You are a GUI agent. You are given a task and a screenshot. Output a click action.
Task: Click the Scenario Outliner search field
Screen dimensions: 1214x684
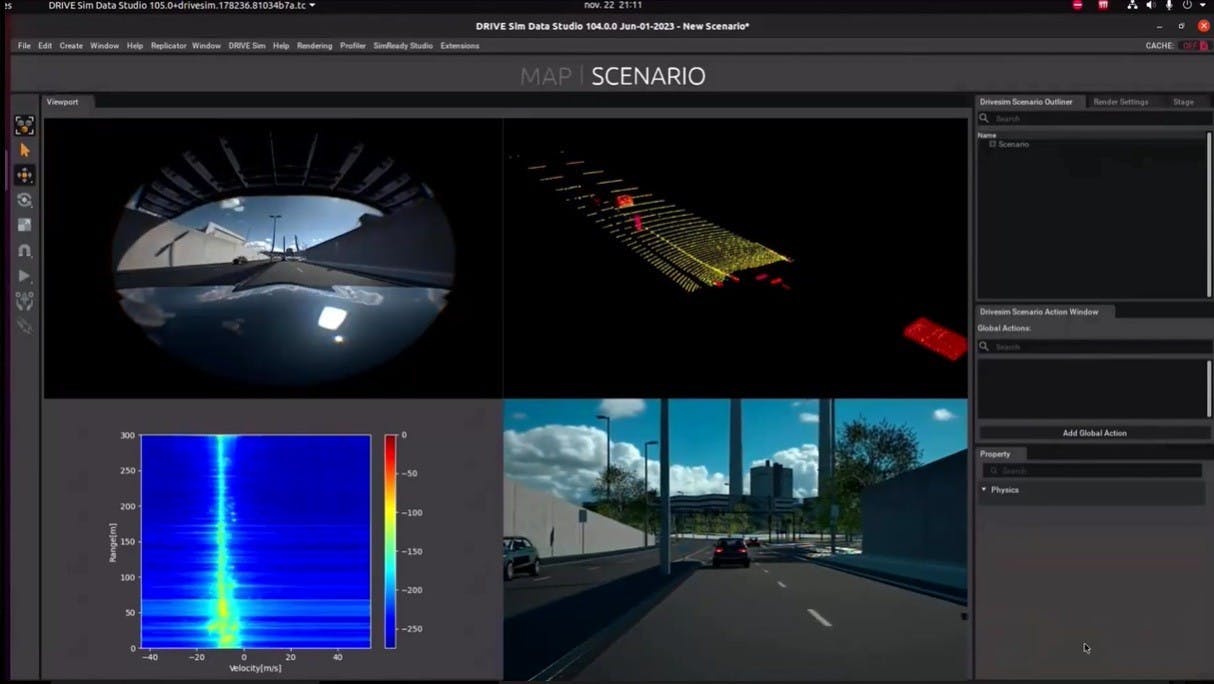pyautogui.click(x=1094, y=118)
